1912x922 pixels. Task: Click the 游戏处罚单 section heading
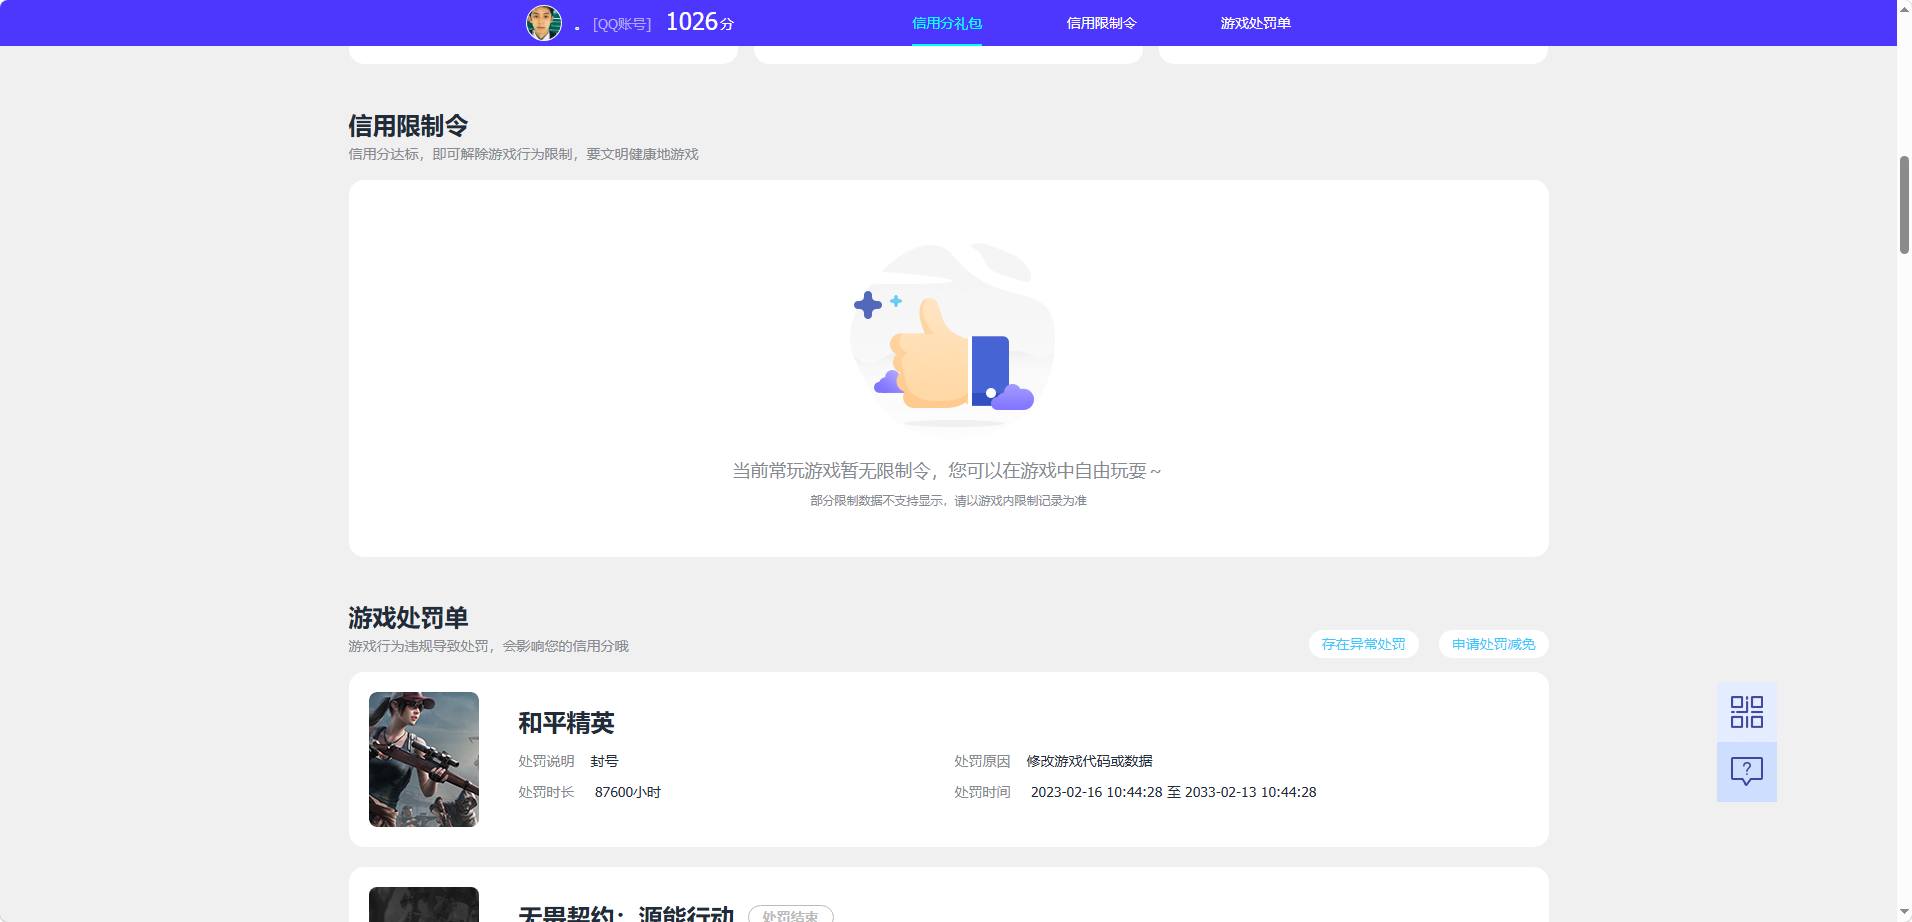(x=408, y=618)
